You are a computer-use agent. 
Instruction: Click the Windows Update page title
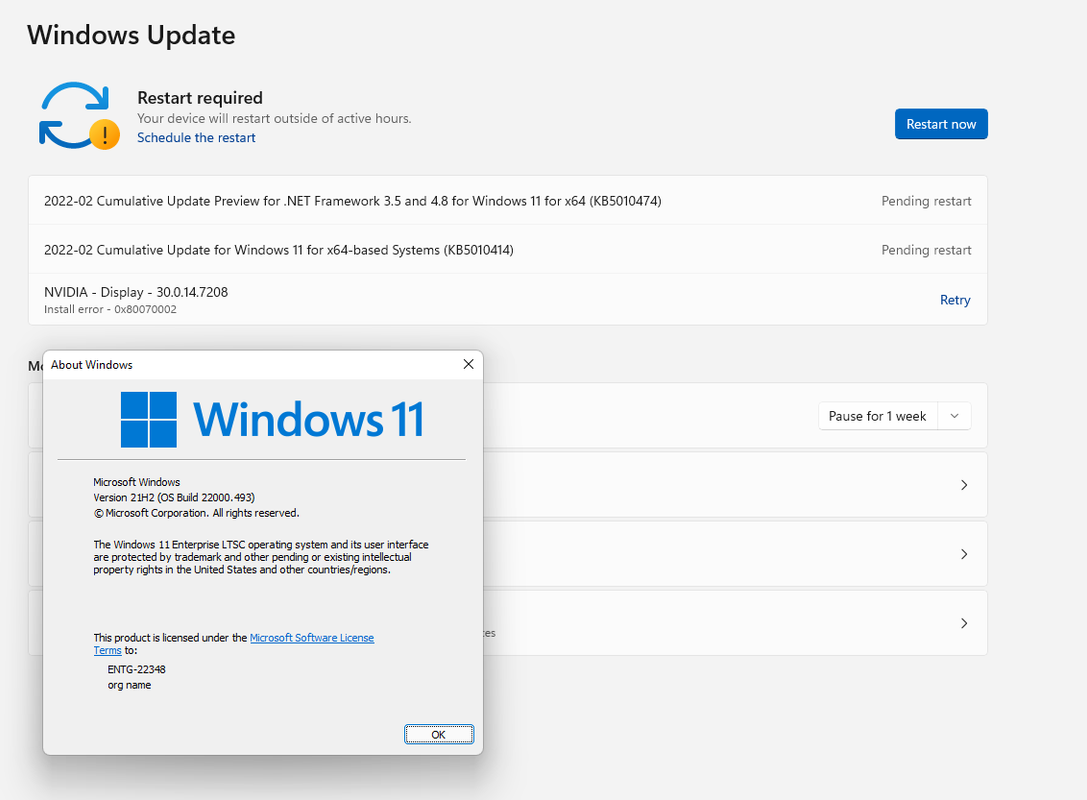131,35
